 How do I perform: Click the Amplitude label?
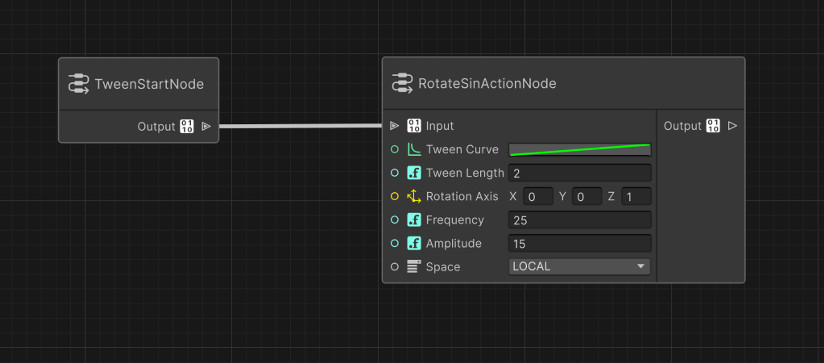(x=454, y=243)
